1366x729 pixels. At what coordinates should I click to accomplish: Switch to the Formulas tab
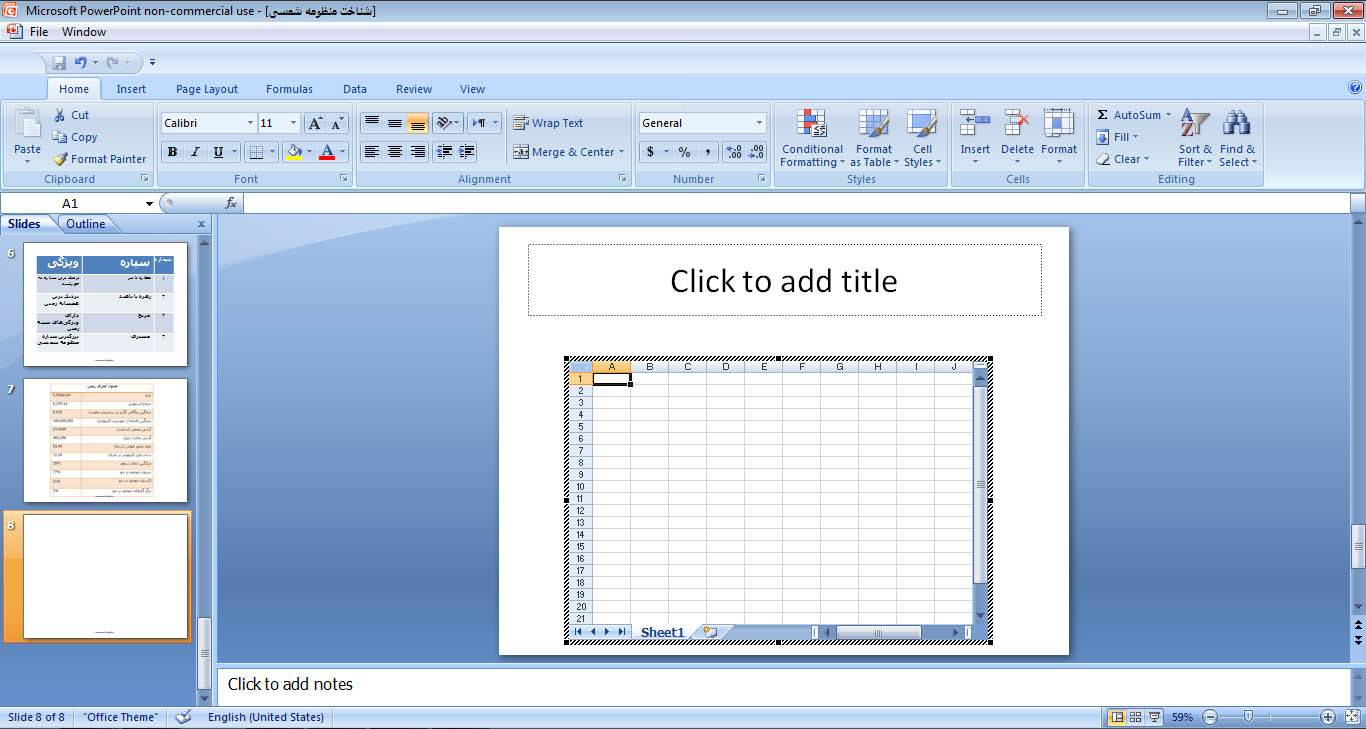coord(289,89)
